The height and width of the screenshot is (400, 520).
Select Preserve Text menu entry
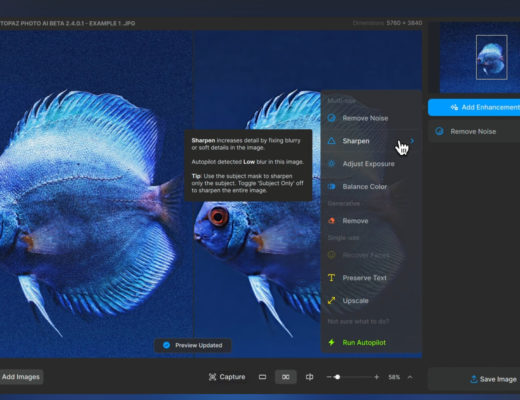pyautogui.click(x=371, y=278)
